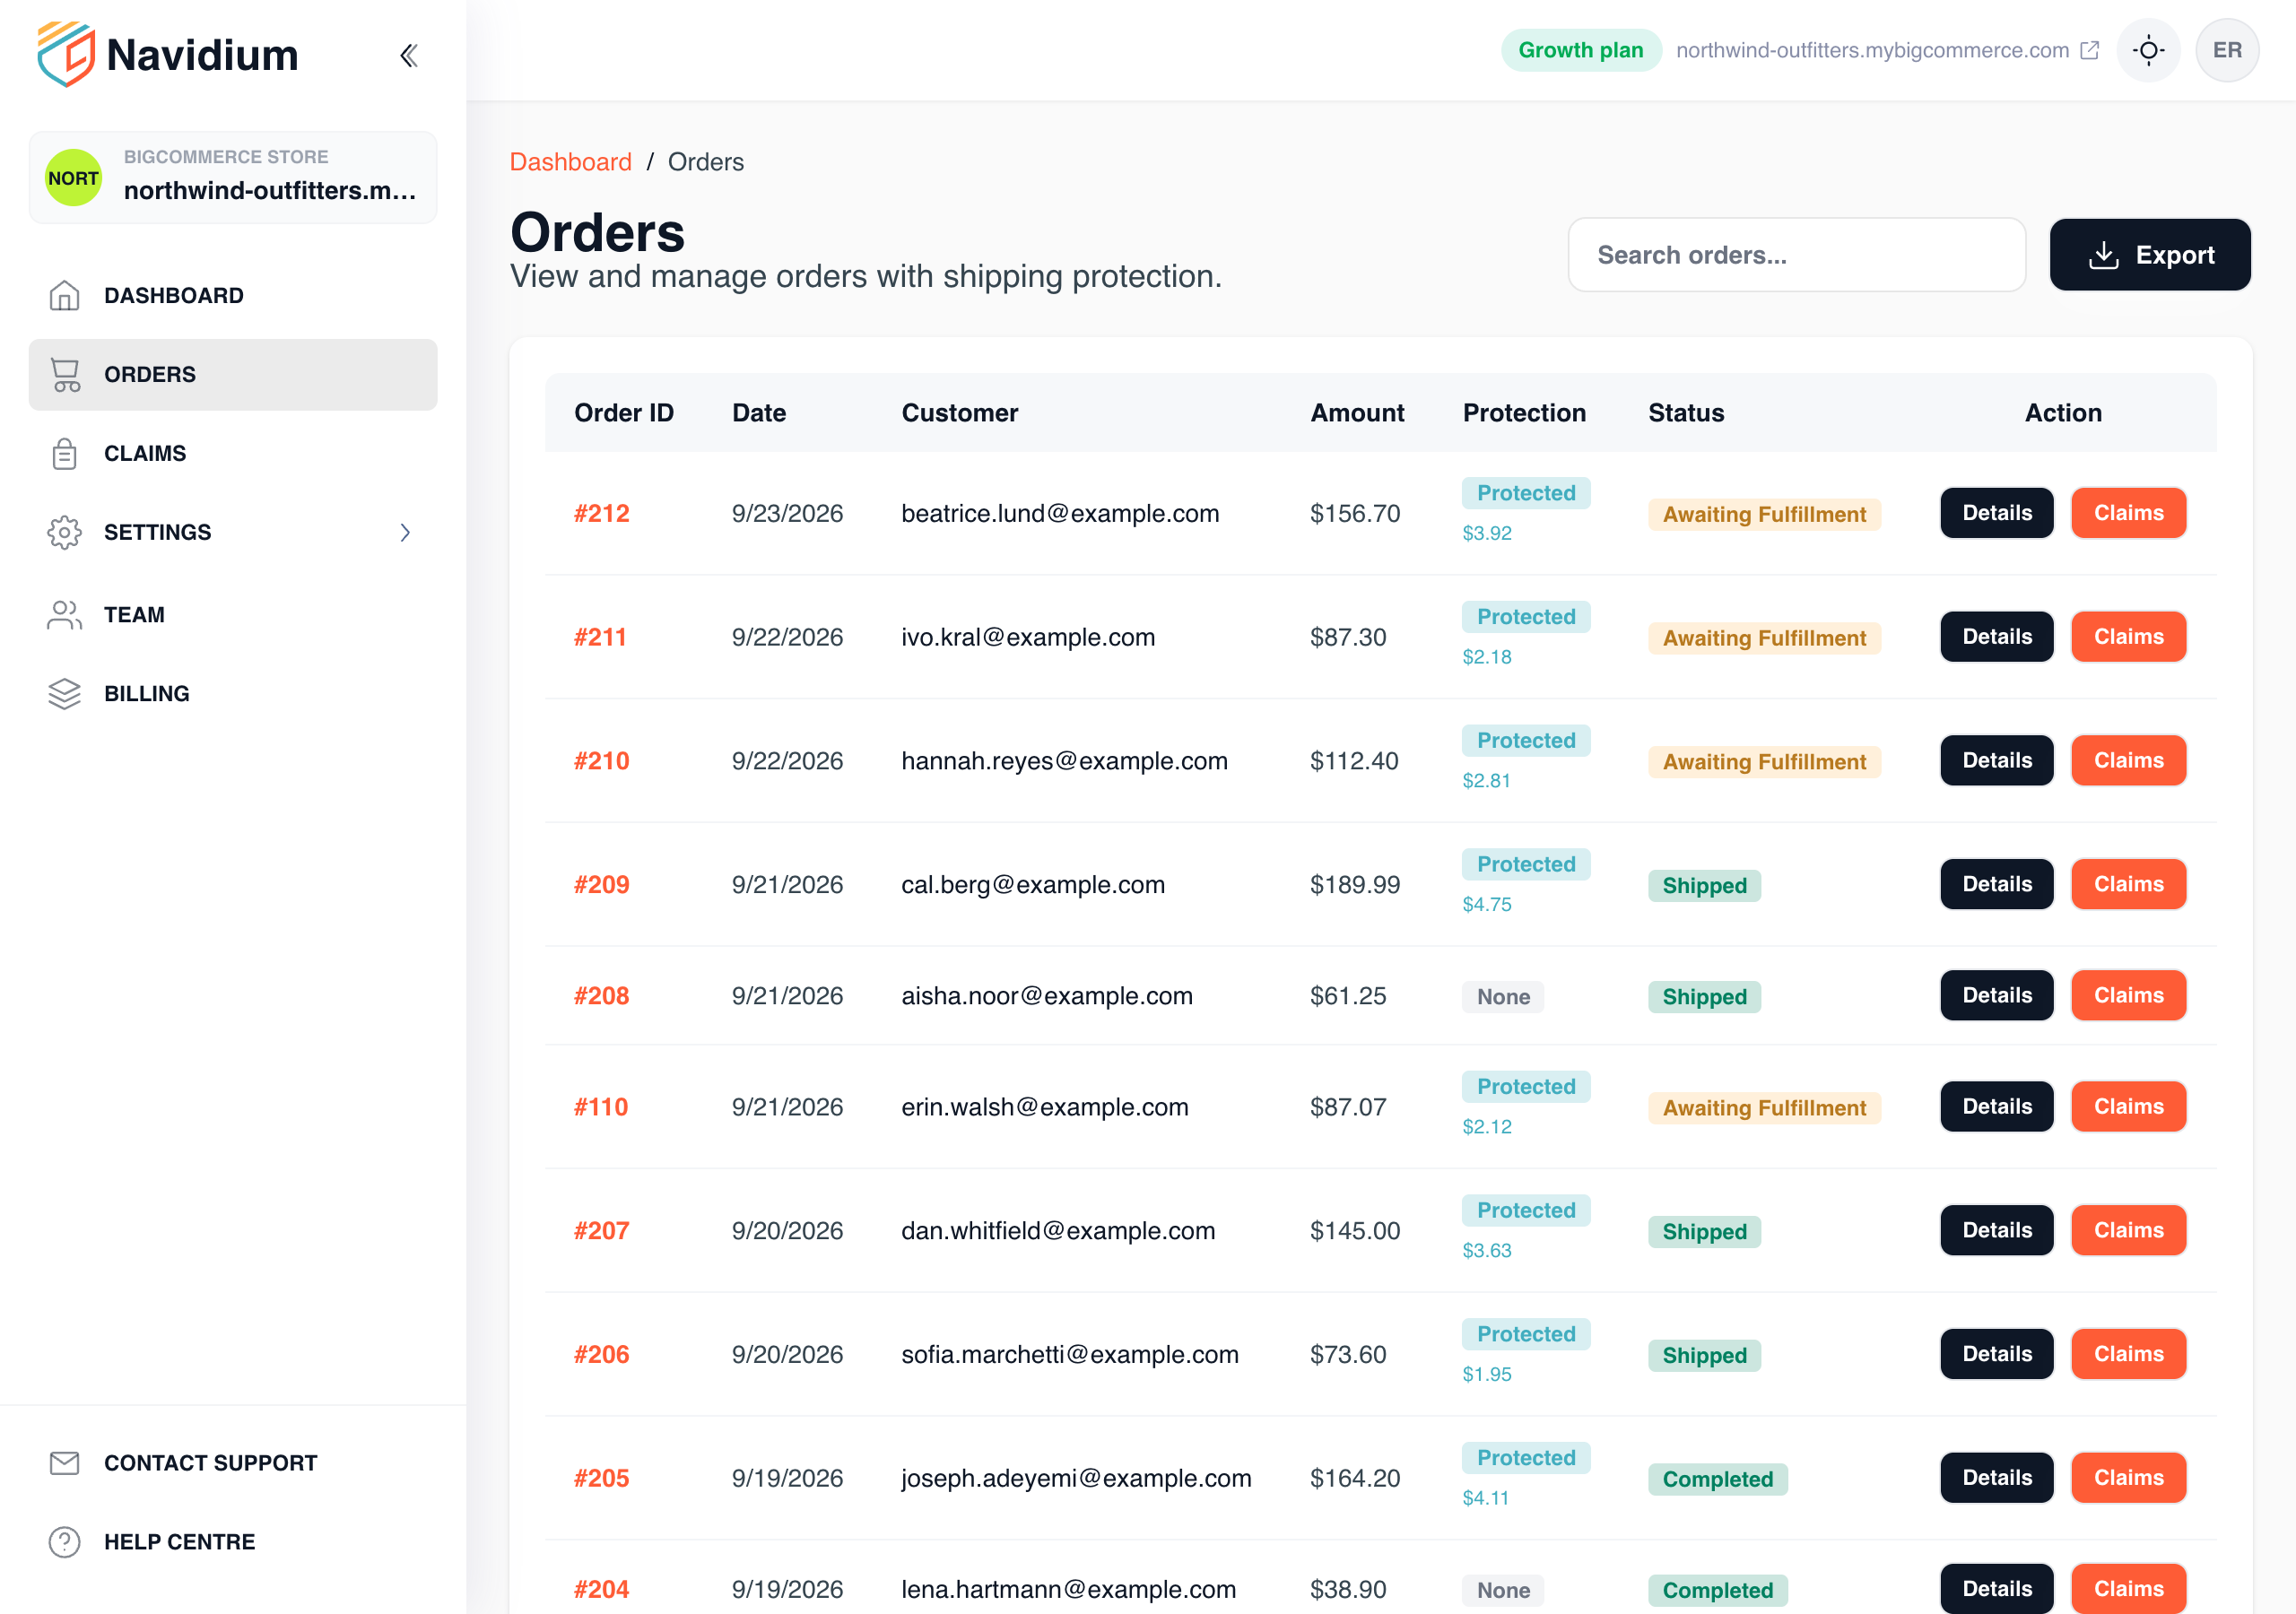Viewport: 2296px width, 1614px height.
Task: Click the Orders cart icon in sidebar
Action: pyautogui.click(x=65, y=375)
